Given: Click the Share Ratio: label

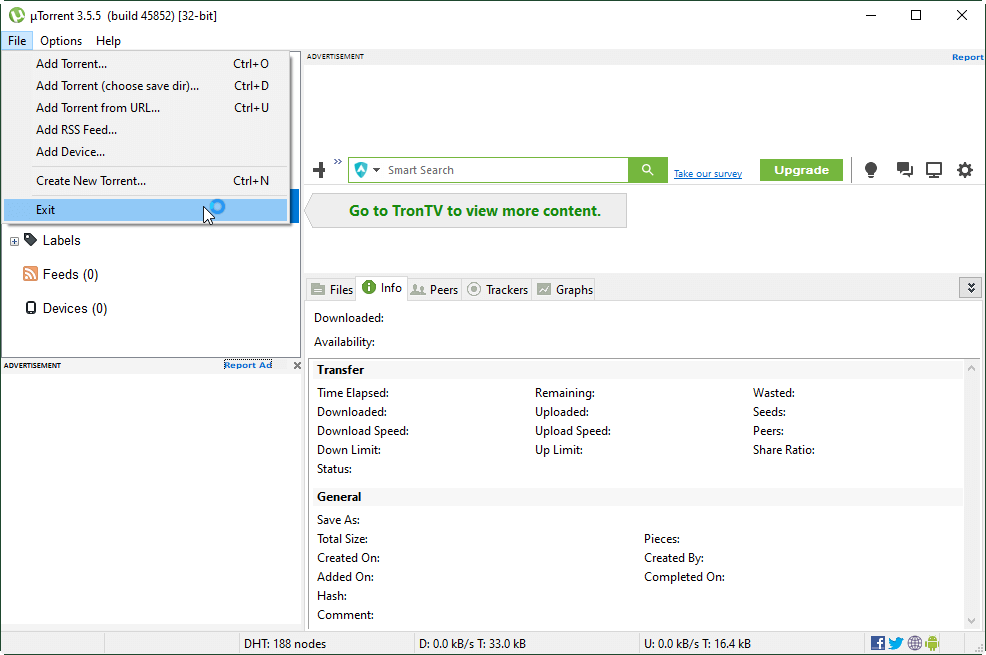Looking at the screenshot, I should (x=784, y=450).
